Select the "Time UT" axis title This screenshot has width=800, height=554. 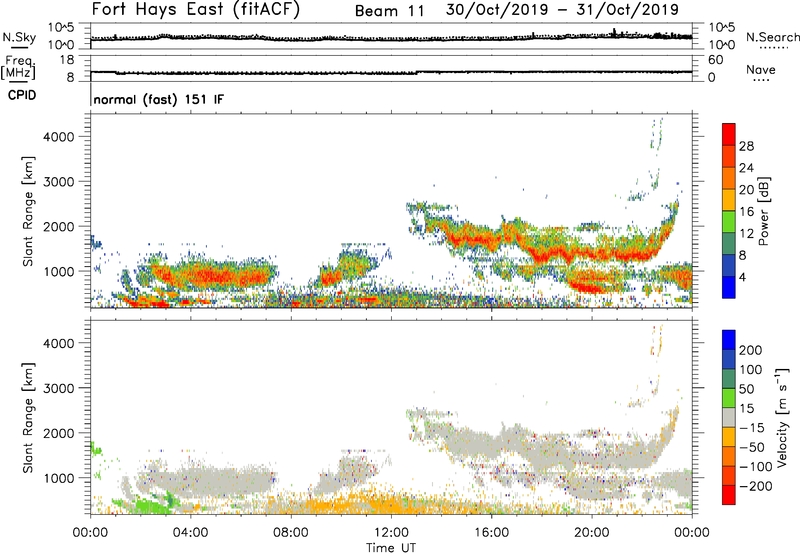391,548
